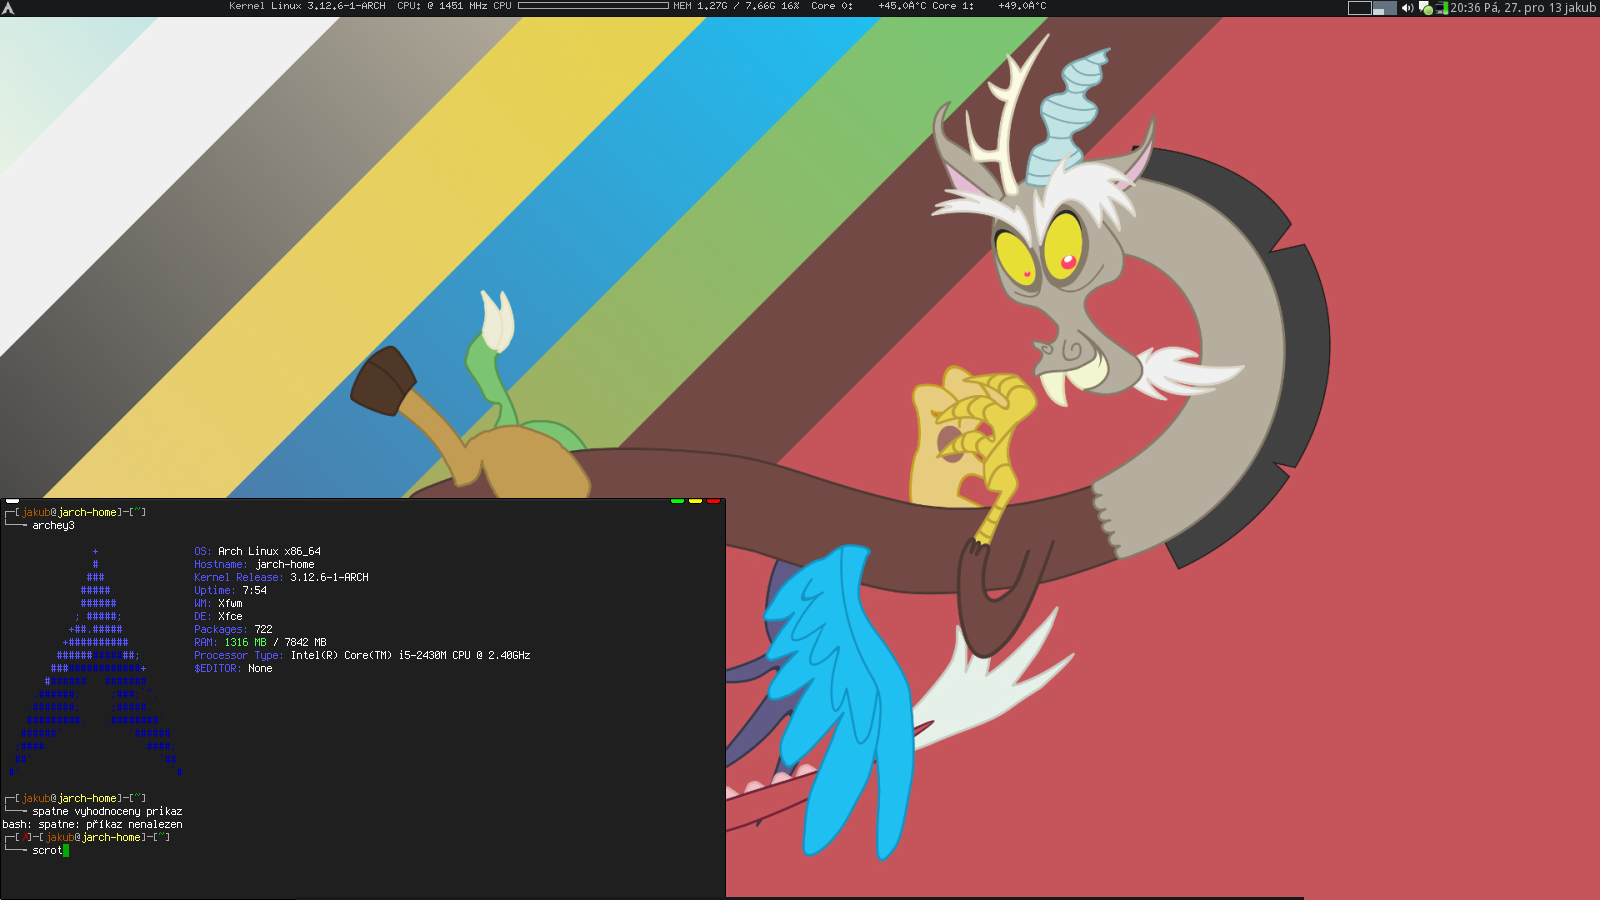This screenshot has width=1600, height=900.
Task: Click the 'spatne vyhodnoceny prikaz' command text
Action: click(107, 811)
